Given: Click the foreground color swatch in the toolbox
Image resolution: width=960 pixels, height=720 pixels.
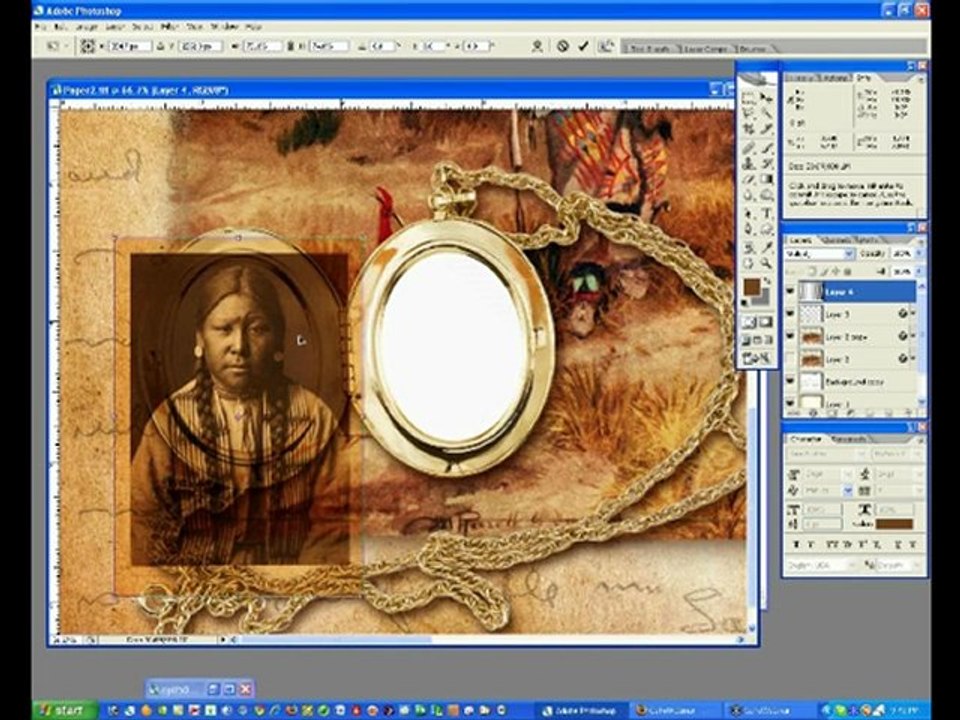Looking at the screenshot, I should (x=752, y=287).
